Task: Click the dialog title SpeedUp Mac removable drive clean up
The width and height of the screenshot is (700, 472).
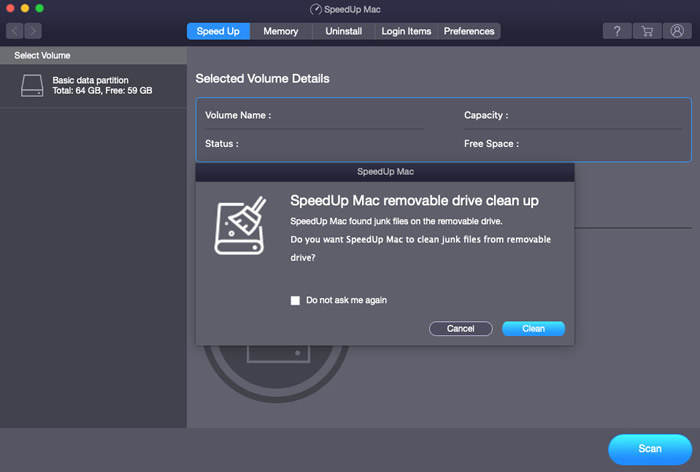Action: coord(414,200)
